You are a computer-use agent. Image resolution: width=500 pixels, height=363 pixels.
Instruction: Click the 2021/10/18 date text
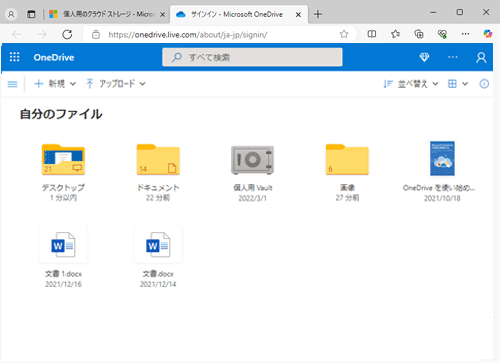pyautogui.click(x=442, y=198)
